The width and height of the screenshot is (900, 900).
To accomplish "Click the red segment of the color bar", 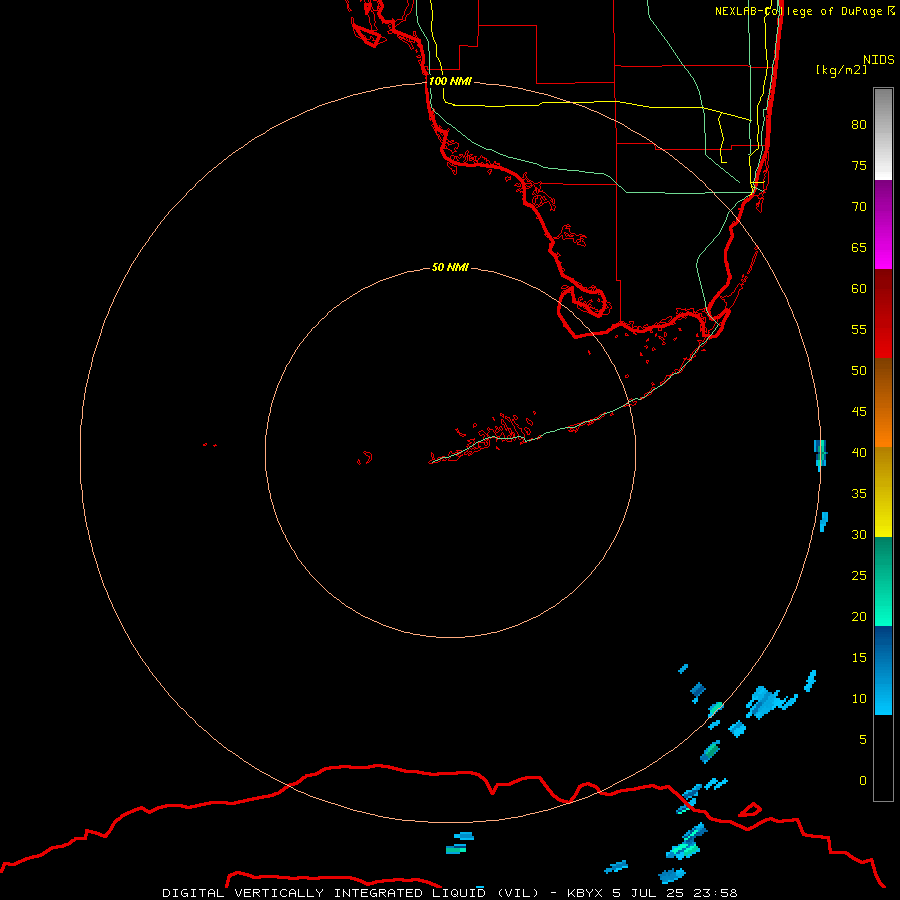I will (883, 314).
